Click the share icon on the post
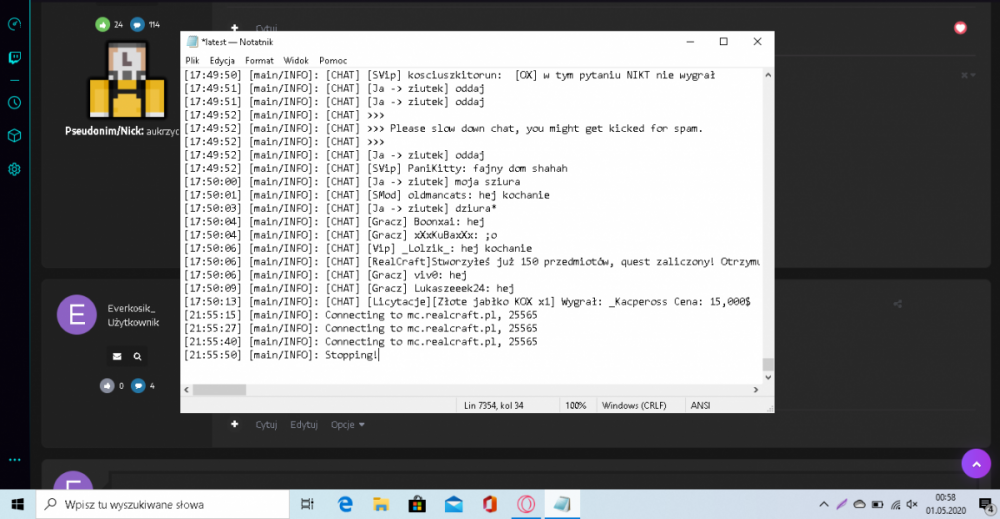 click(897, 304)
